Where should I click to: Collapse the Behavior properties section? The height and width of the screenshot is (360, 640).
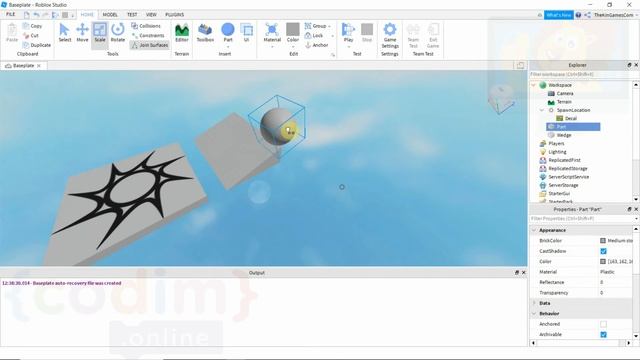(534, 313)
